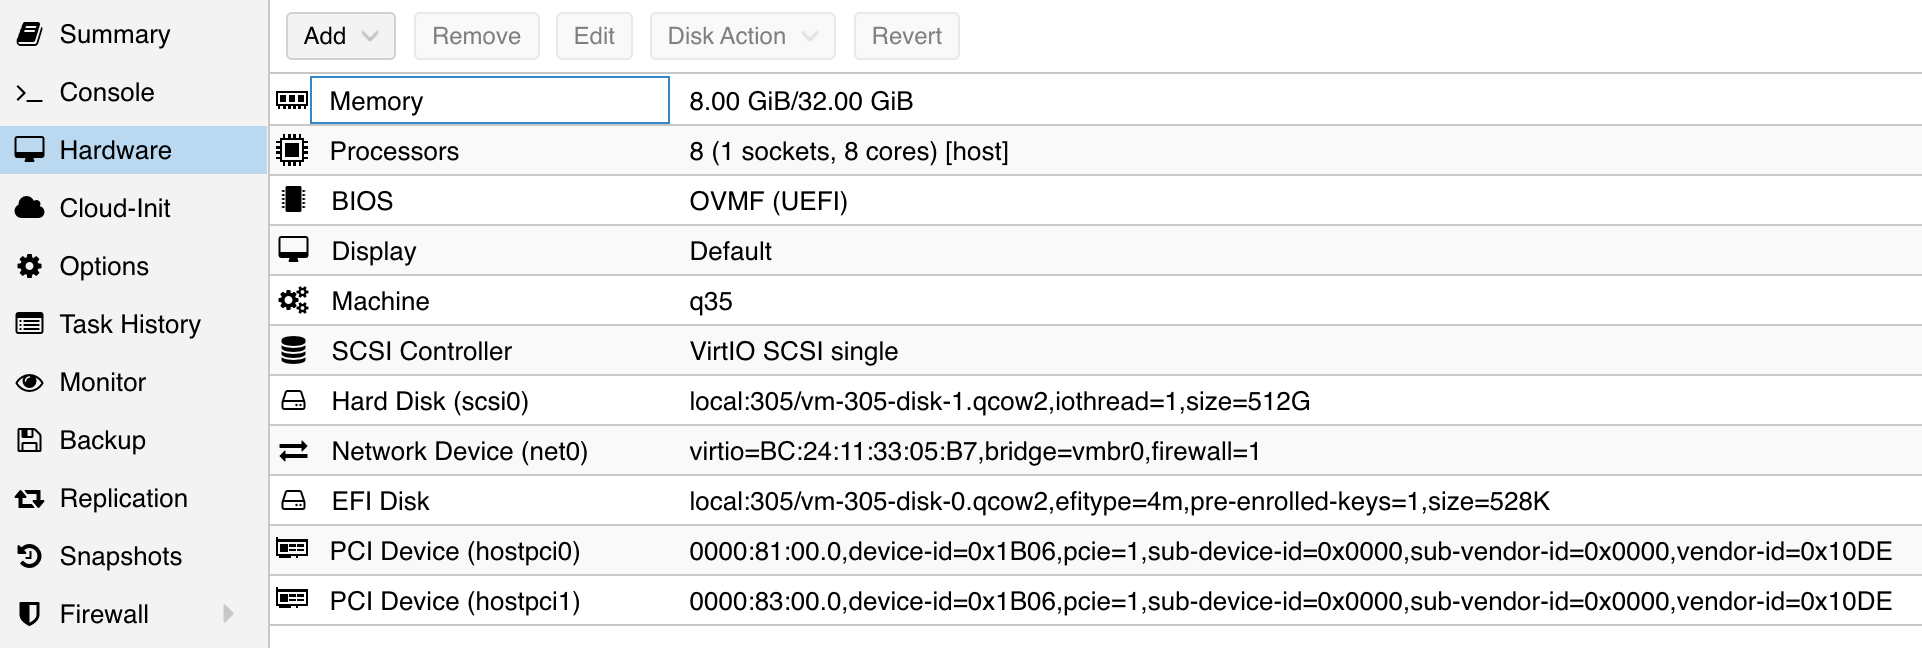Select the Hard Disk (scsi0) row
The height and width of the screenshot is (648, 1922).
pyautogui.click(x=1095, y=400)
